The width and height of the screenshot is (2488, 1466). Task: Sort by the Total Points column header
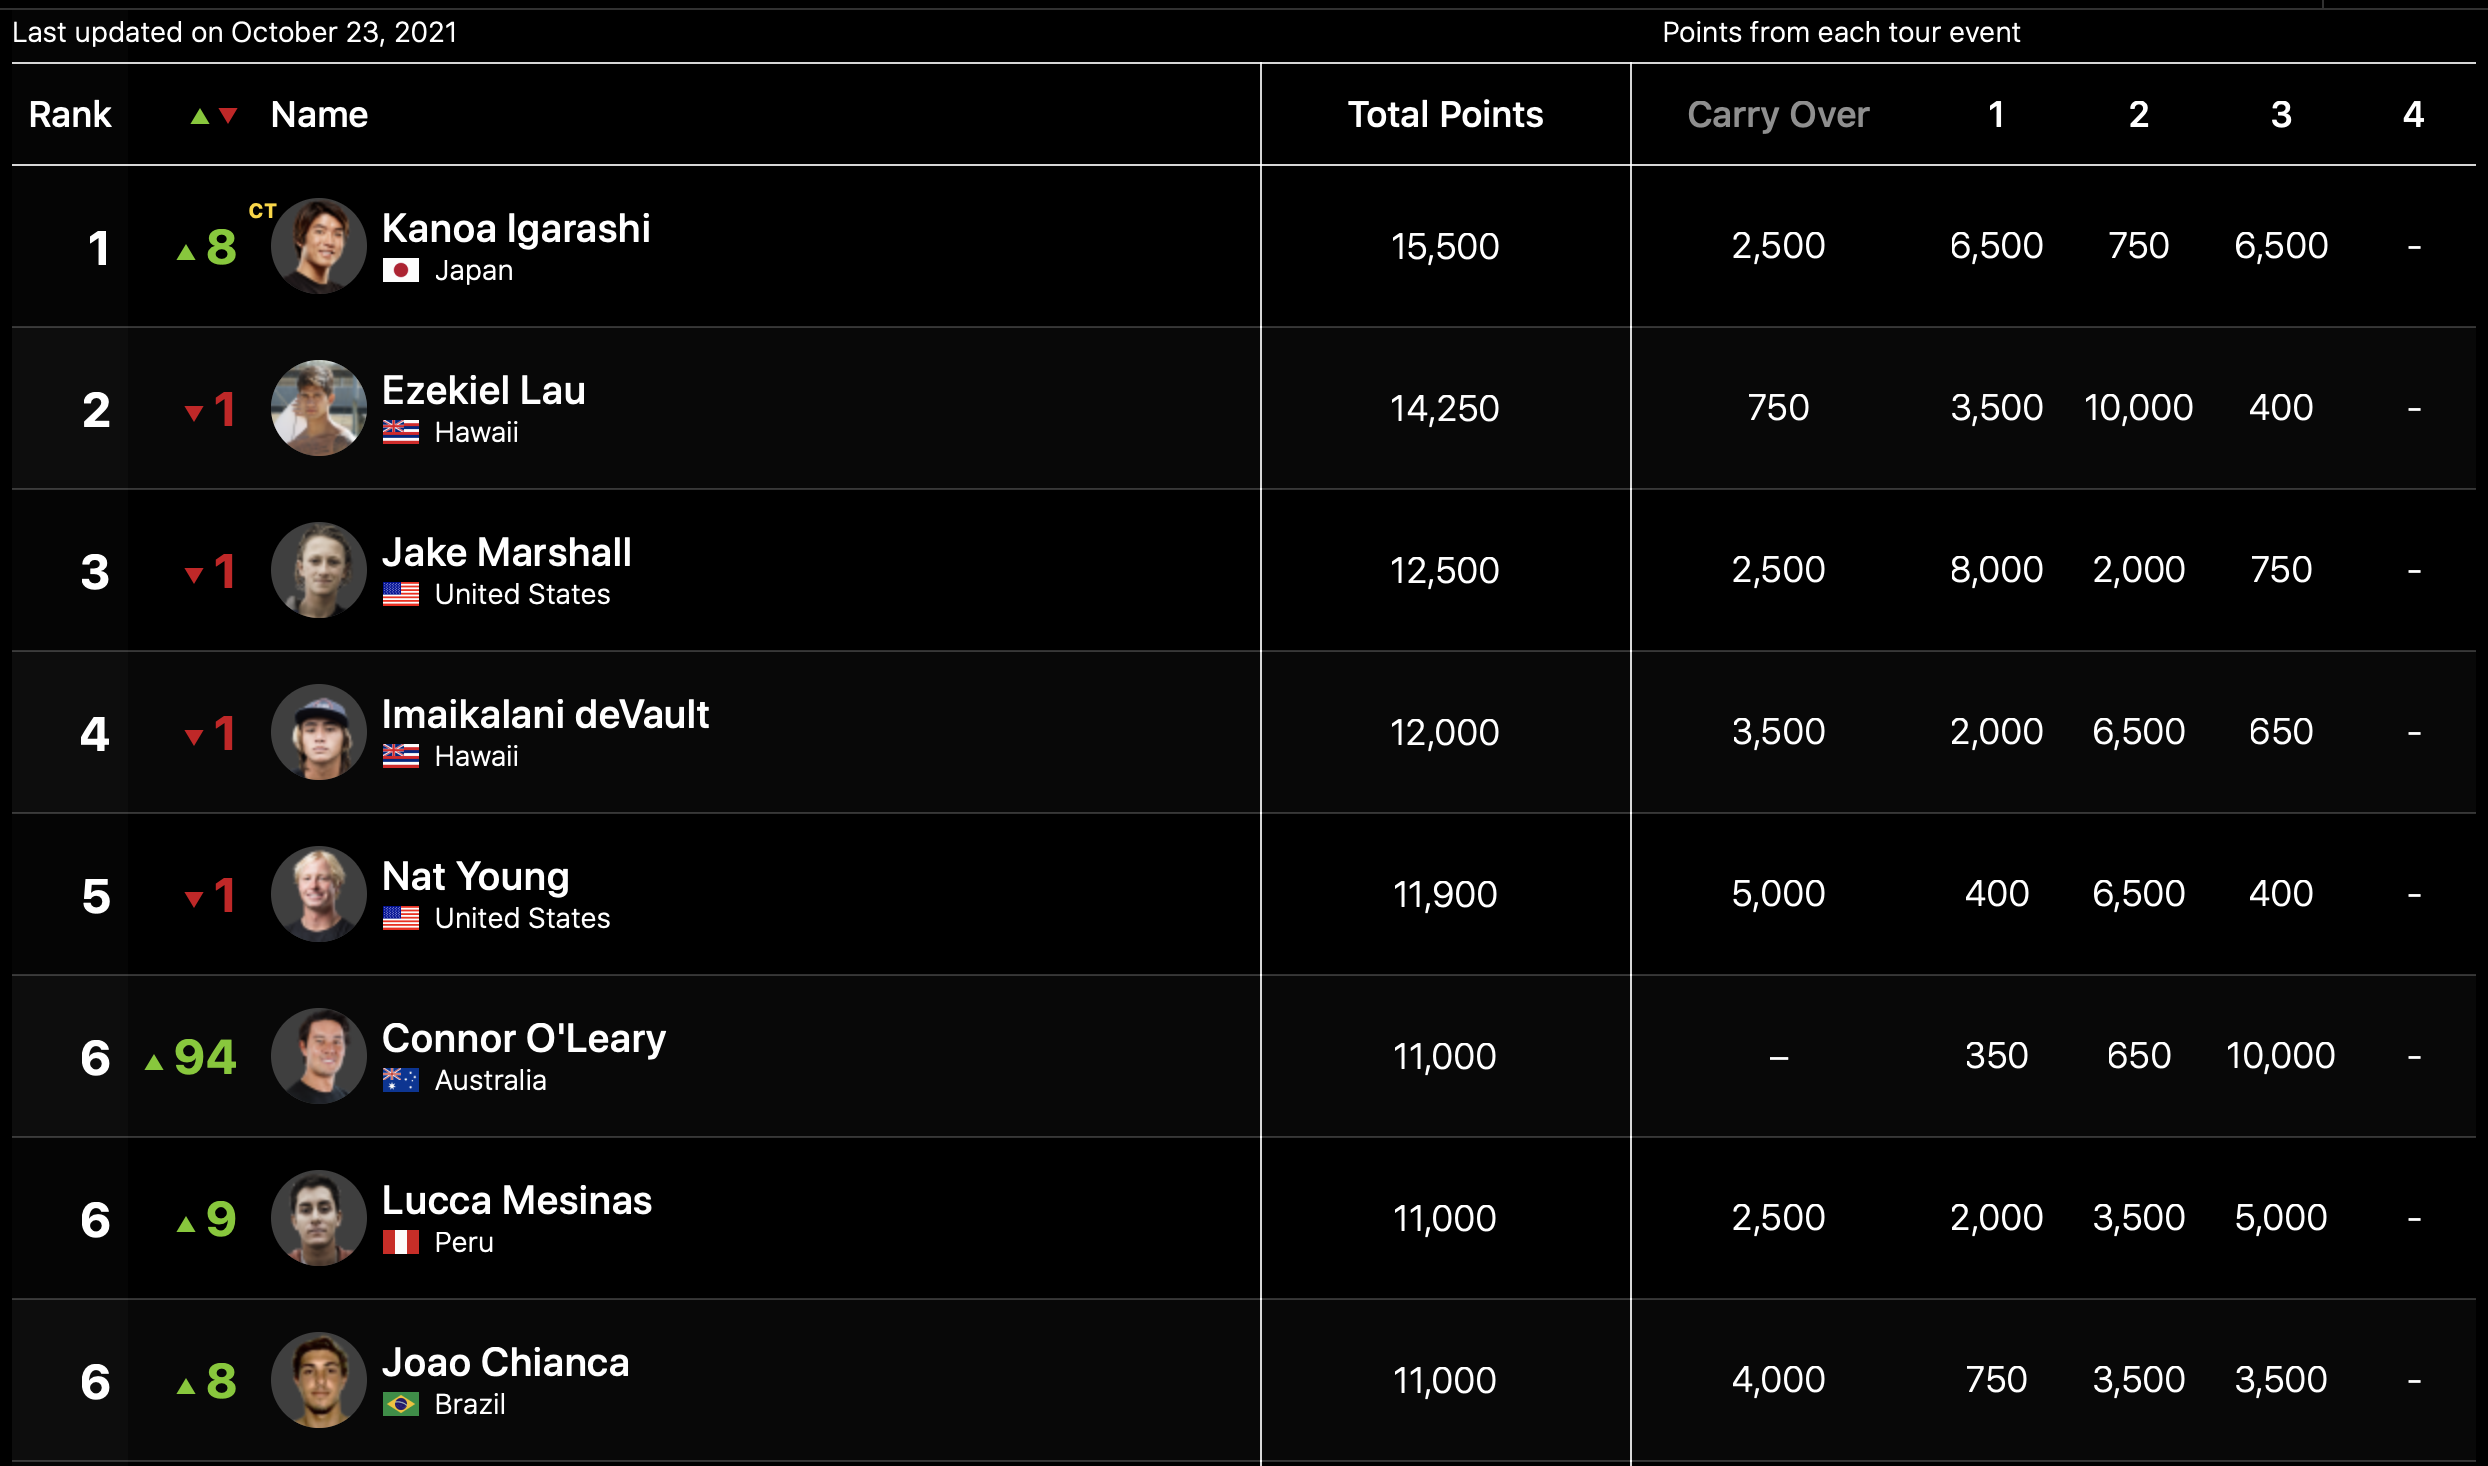[x=1445, y=115]
